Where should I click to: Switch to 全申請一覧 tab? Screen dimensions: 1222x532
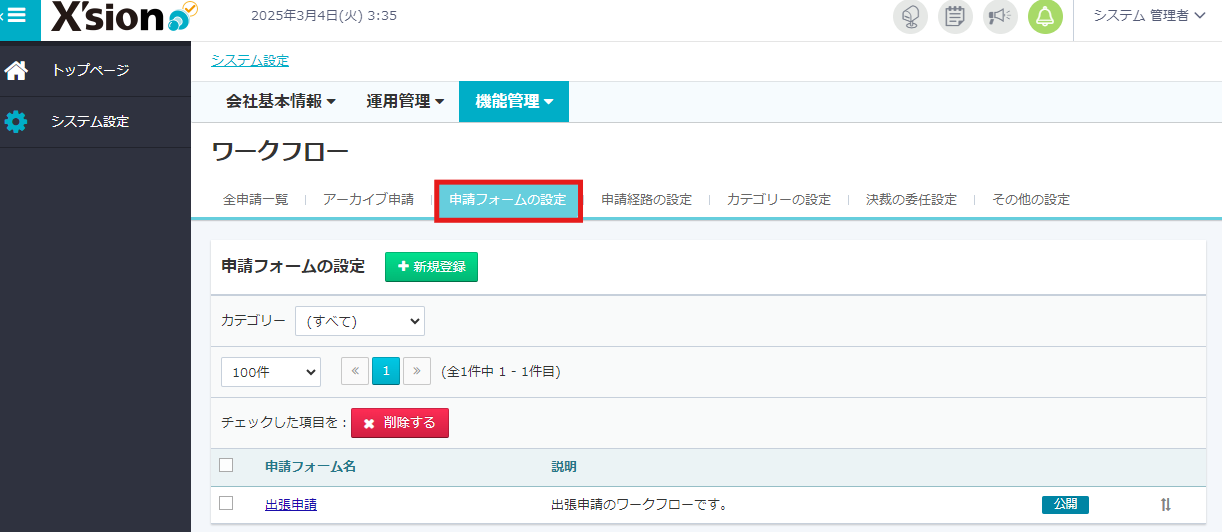click(256, 199)
